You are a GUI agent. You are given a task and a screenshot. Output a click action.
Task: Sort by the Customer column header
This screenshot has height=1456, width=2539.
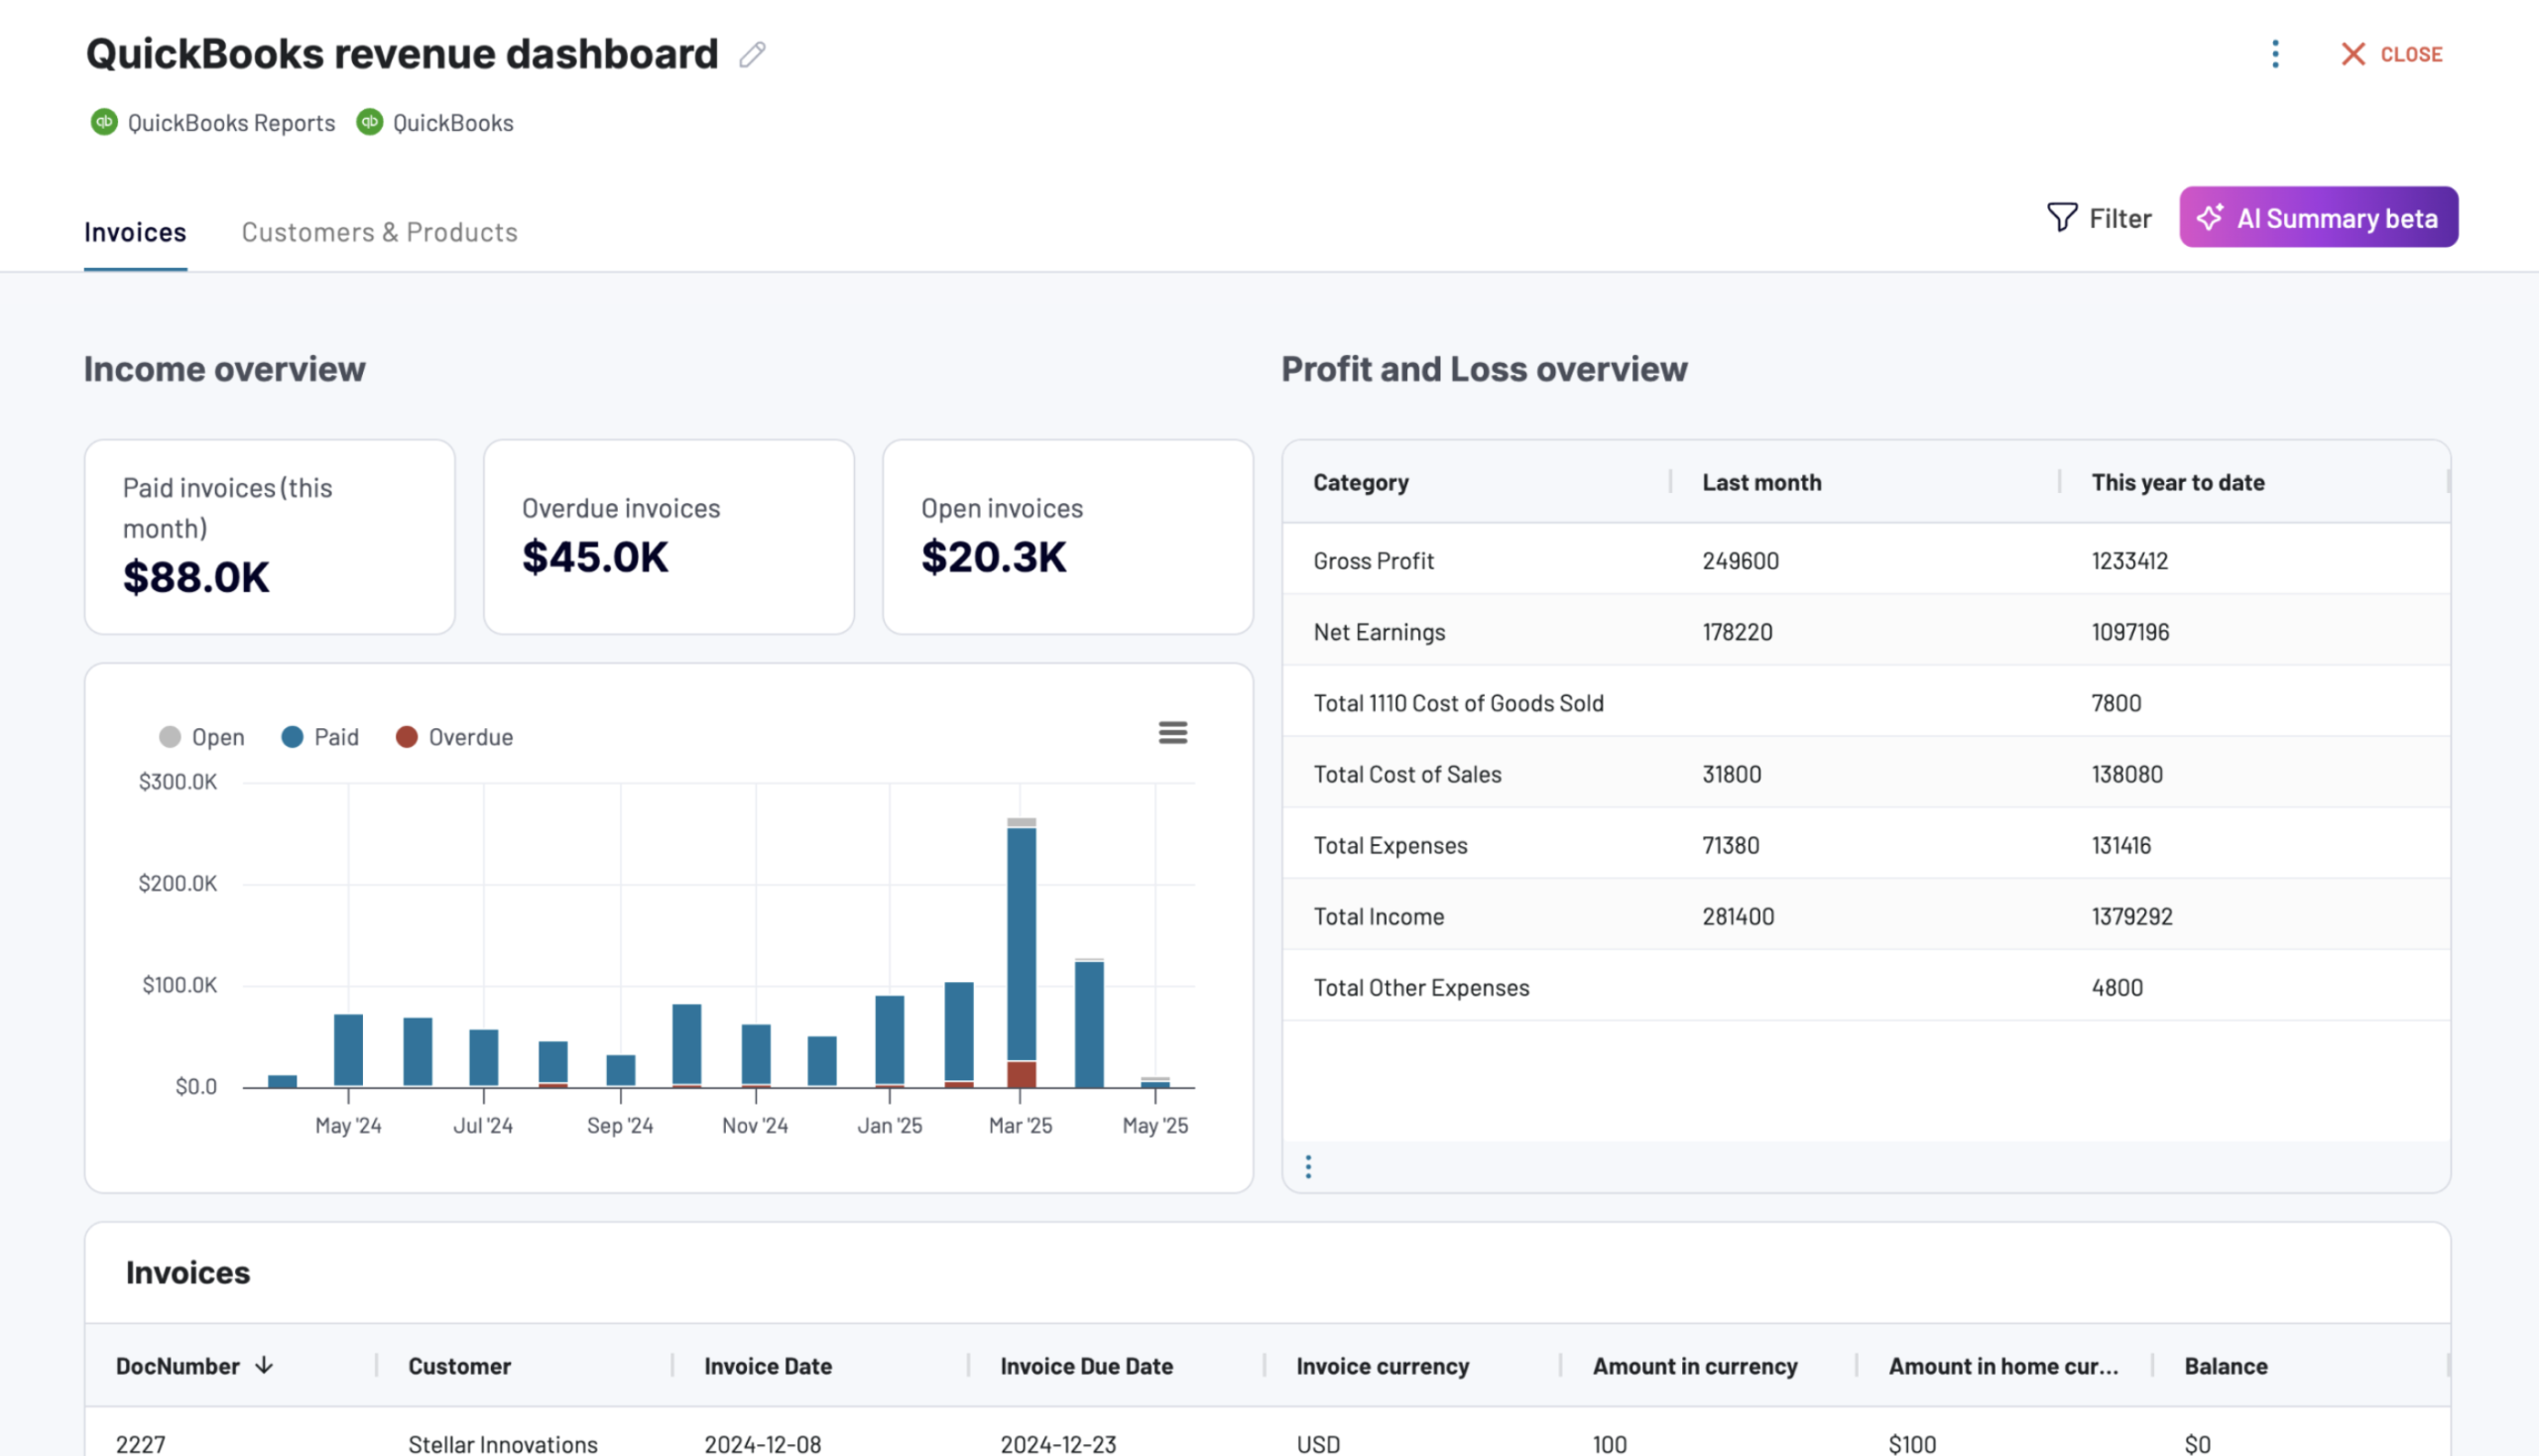click(459, 1366)
